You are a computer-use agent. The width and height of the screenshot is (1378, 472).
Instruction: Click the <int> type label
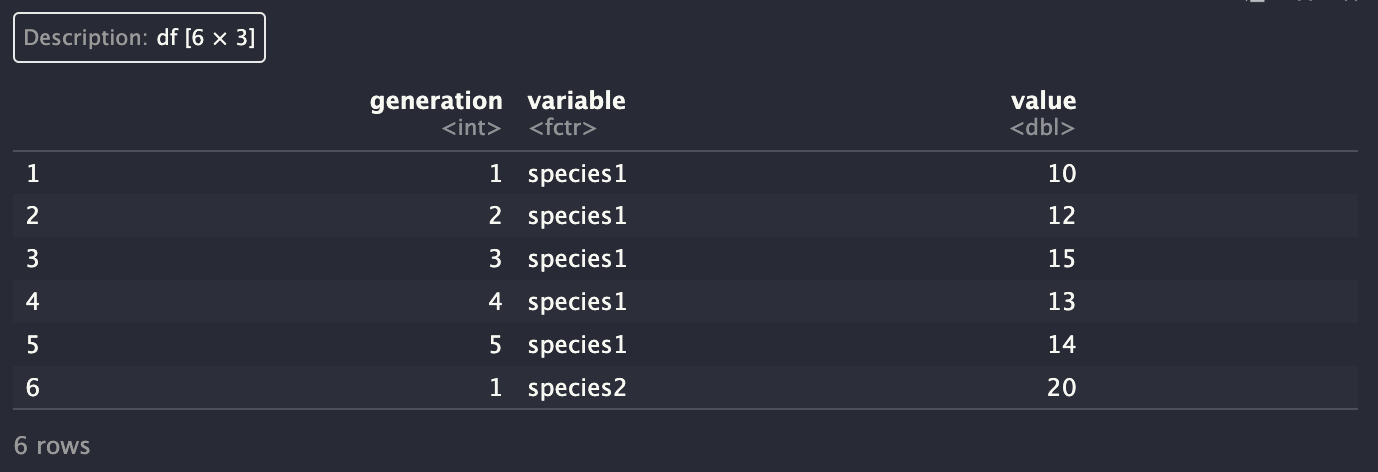click(471, 128)
